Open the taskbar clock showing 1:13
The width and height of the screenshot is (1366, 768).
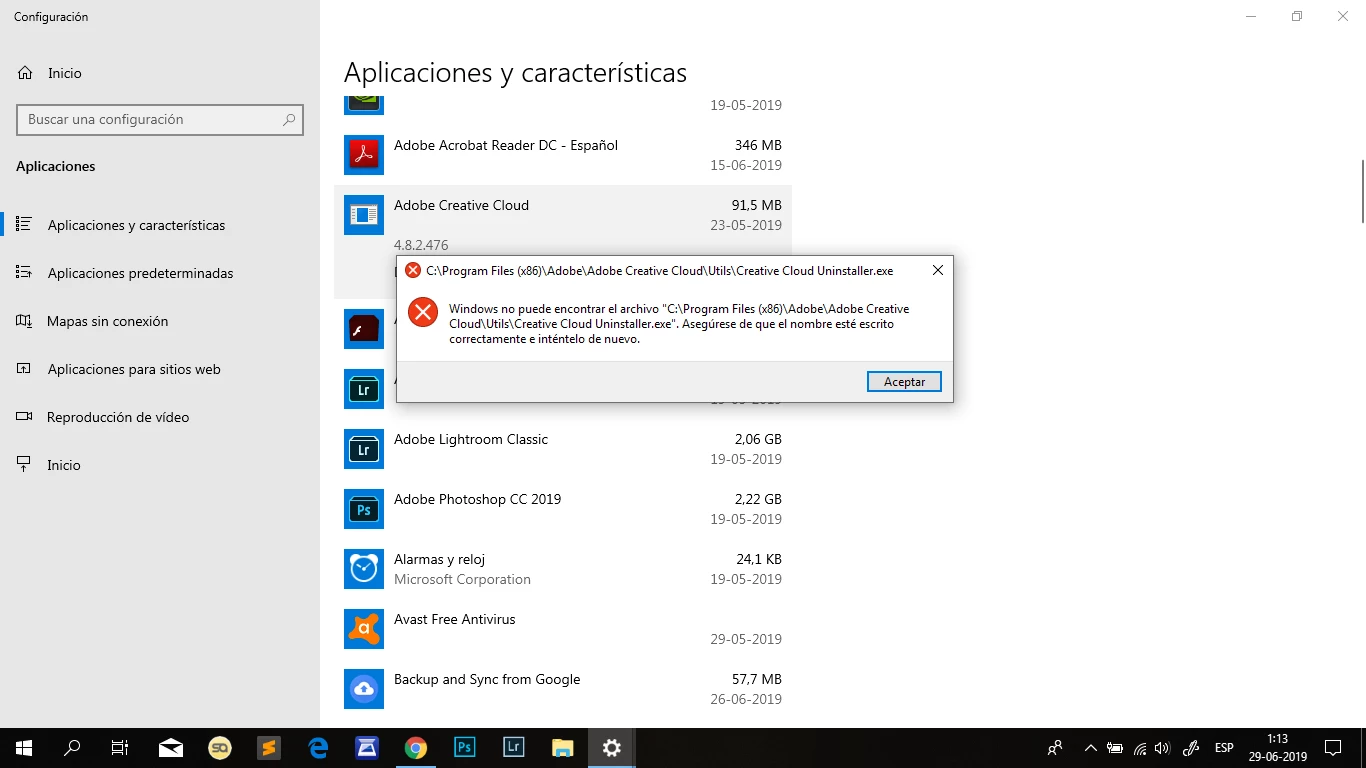coord(1278,748)
